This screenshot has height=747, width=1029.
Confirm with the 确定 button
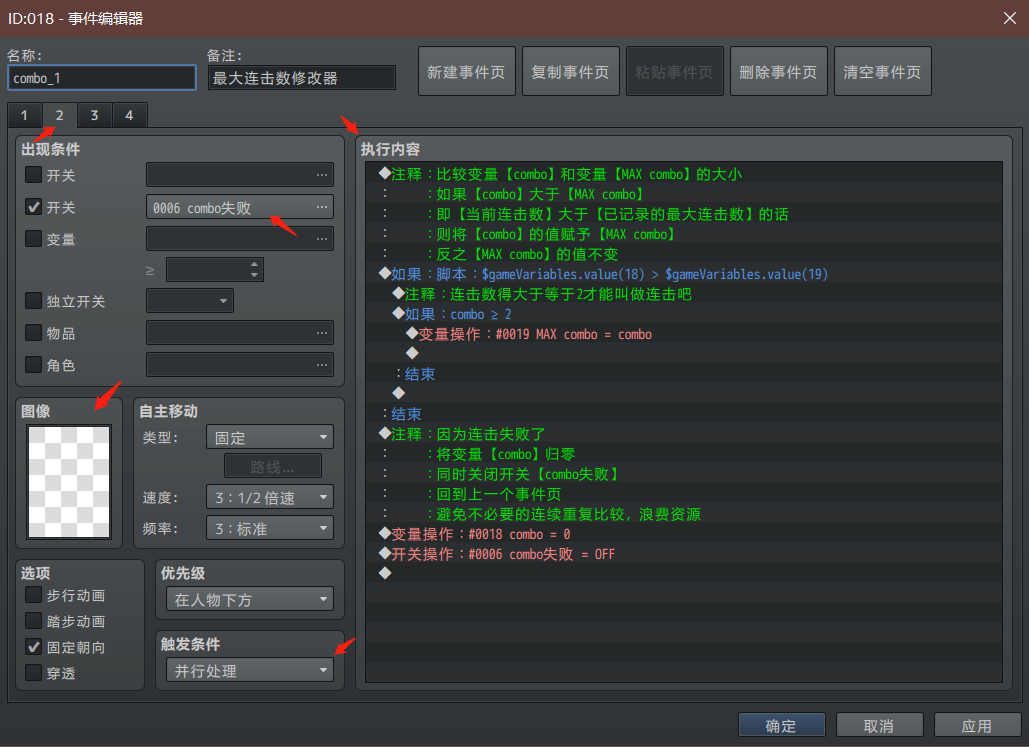click(782, 725)
